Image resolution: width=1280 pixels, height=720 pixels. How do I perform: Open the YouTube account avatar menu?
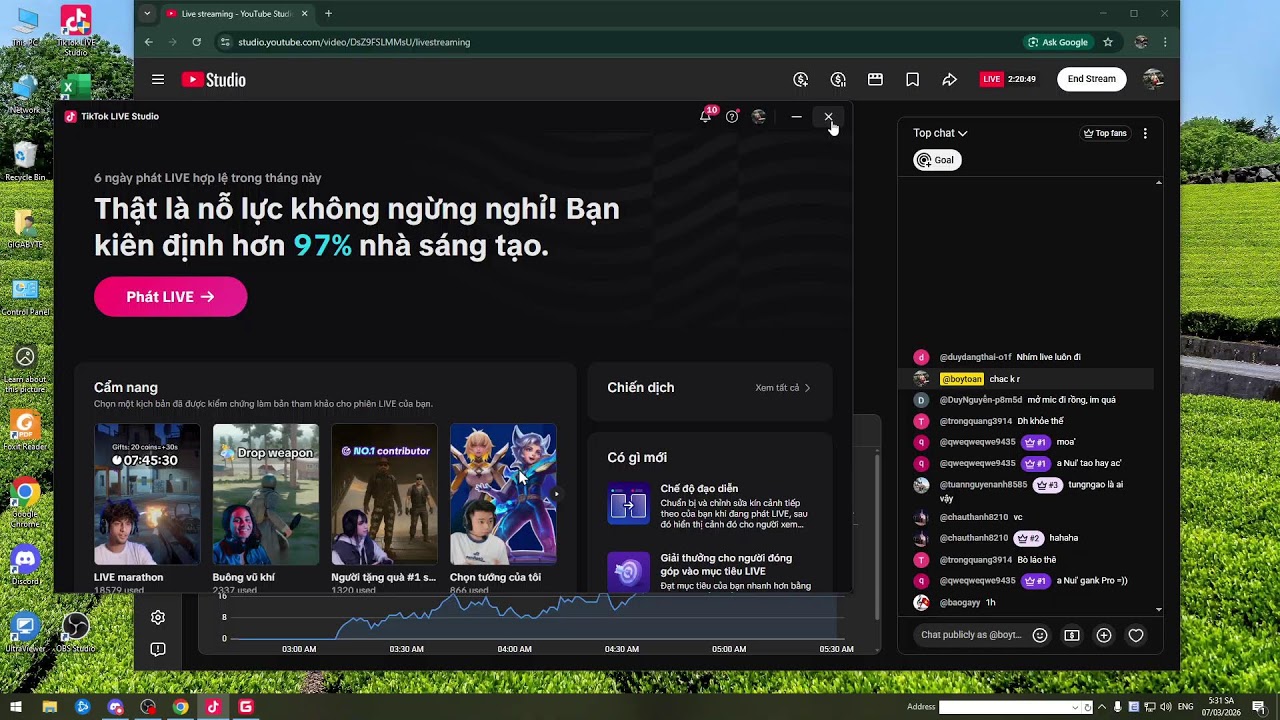pos(1153,79)
